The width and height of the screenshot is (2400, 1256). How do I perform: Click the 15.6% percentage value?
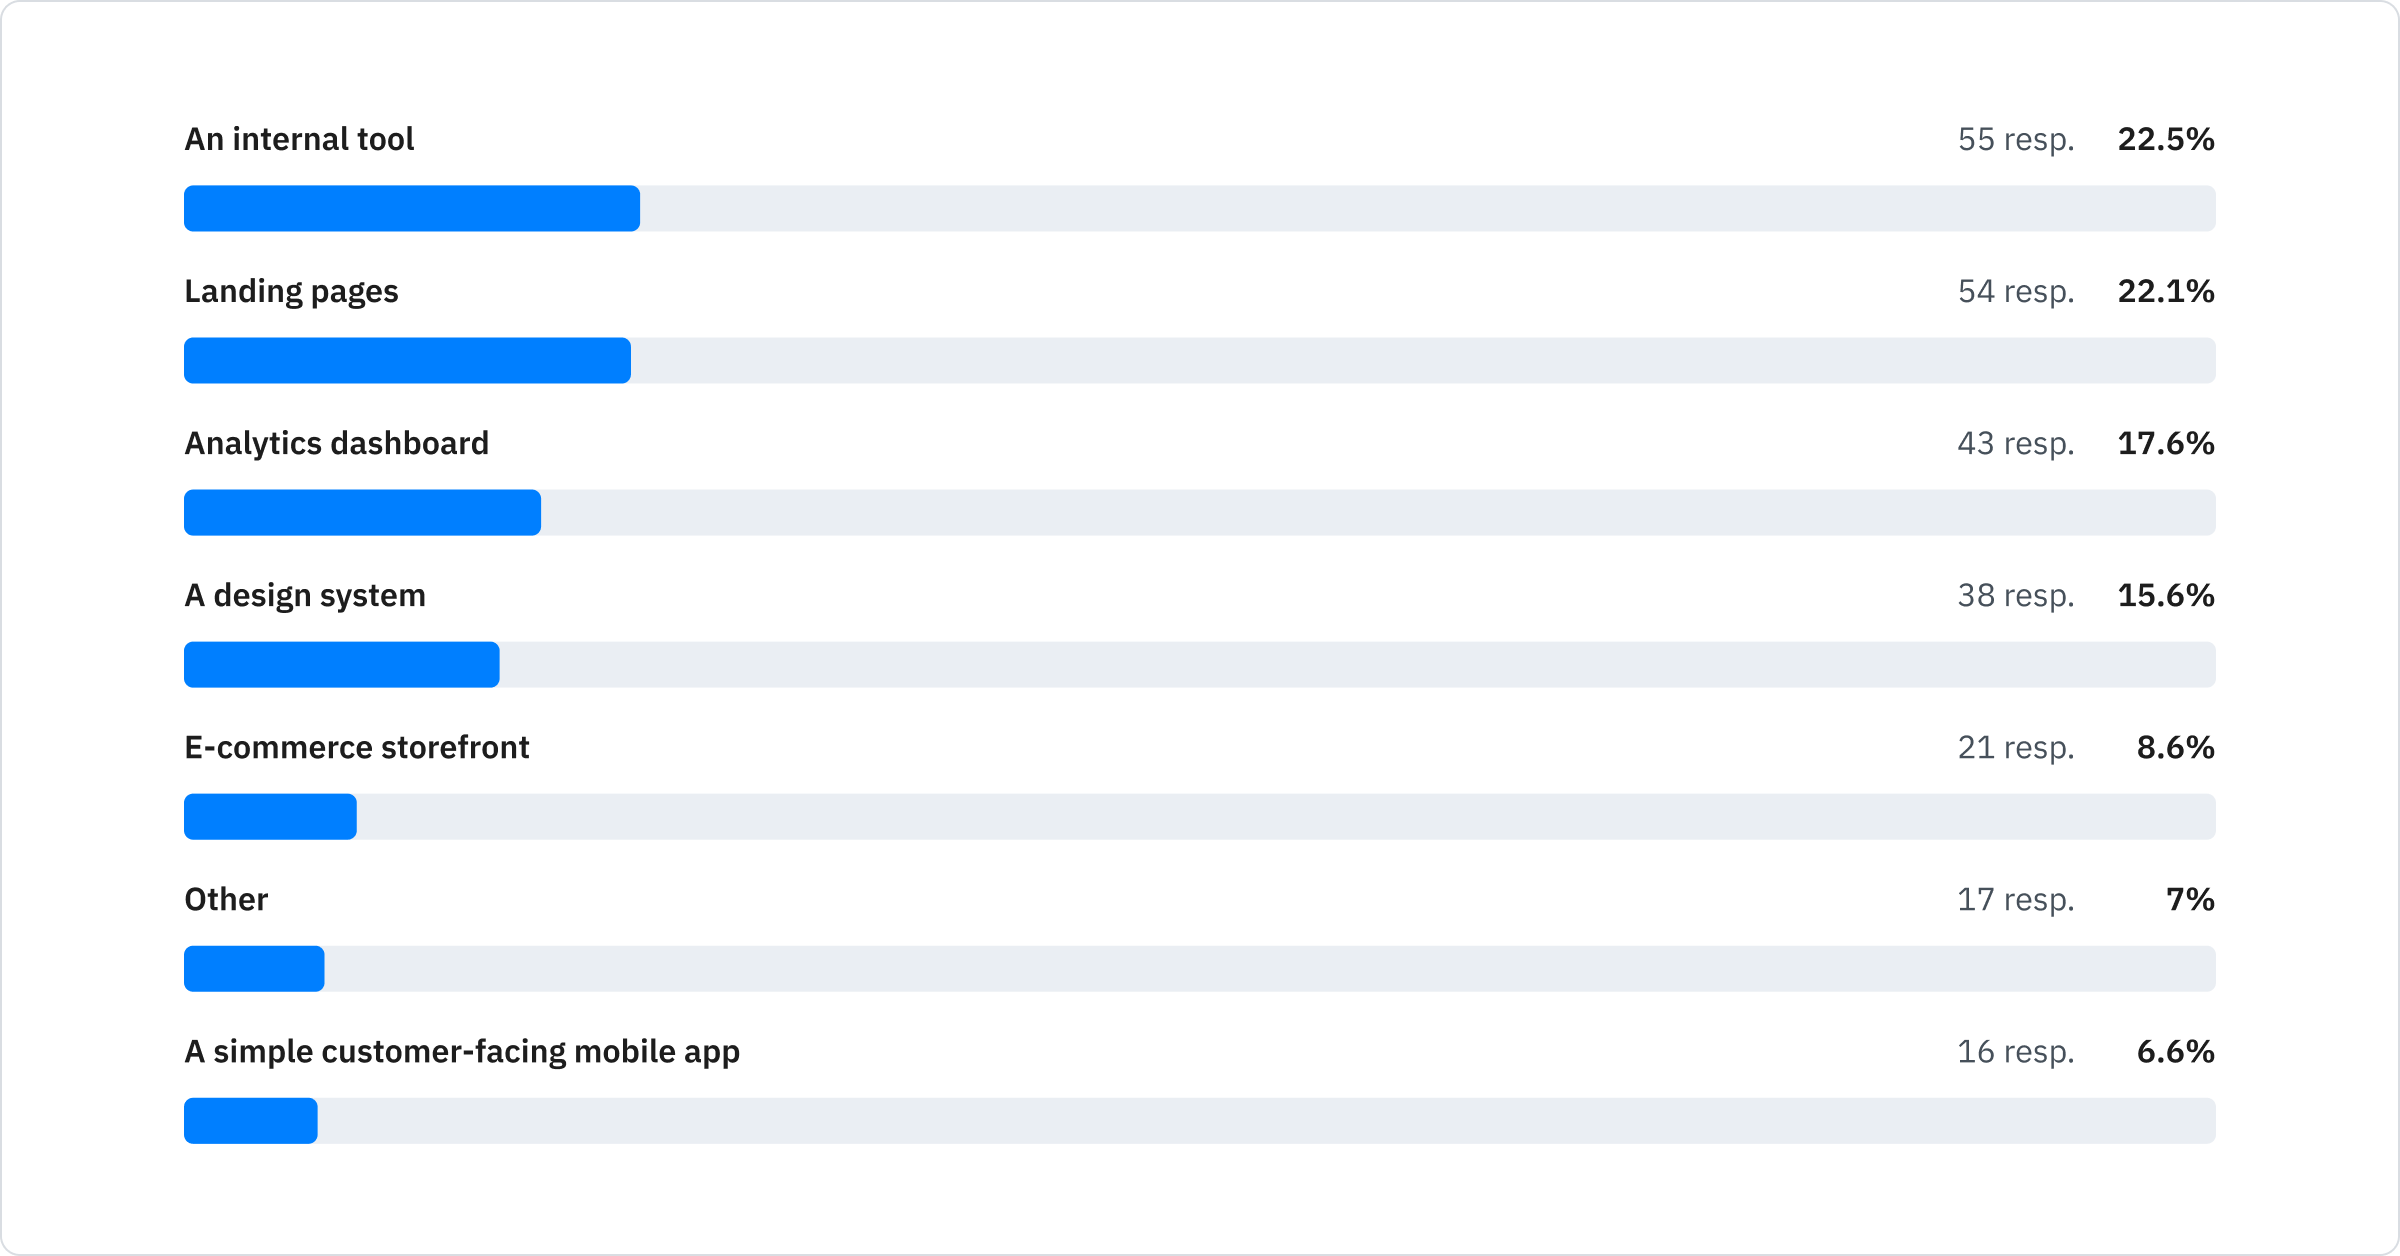coord(2165,595)
